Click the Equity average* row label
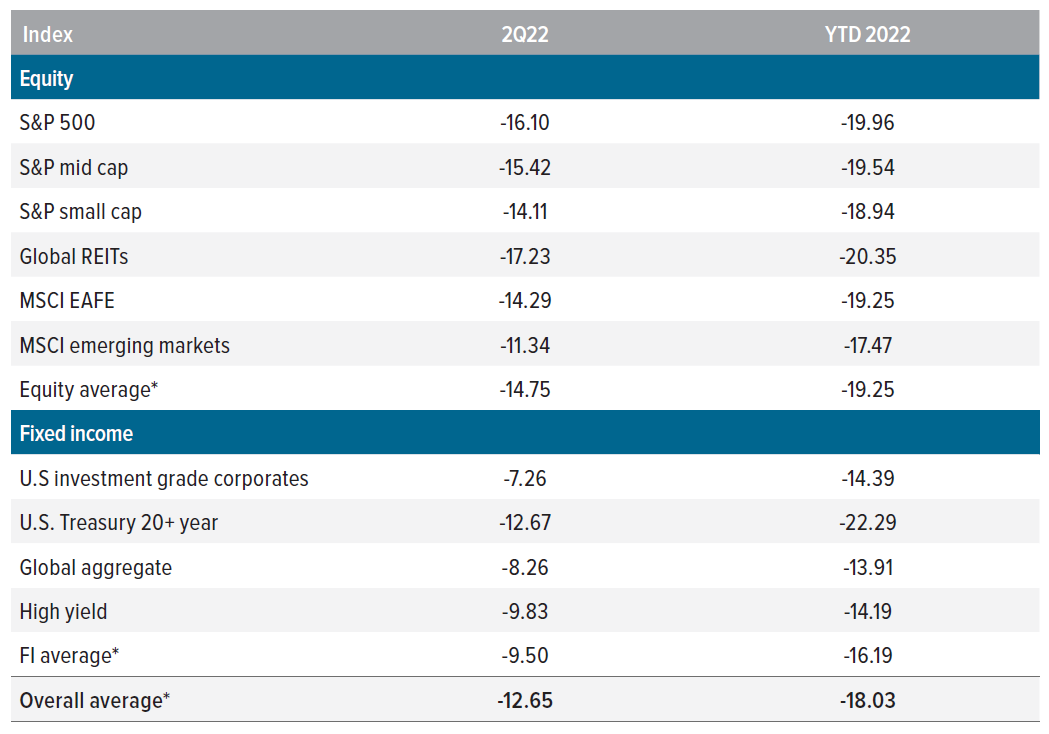This screenshot has width=1049, height=734. (x=89, y=389)
